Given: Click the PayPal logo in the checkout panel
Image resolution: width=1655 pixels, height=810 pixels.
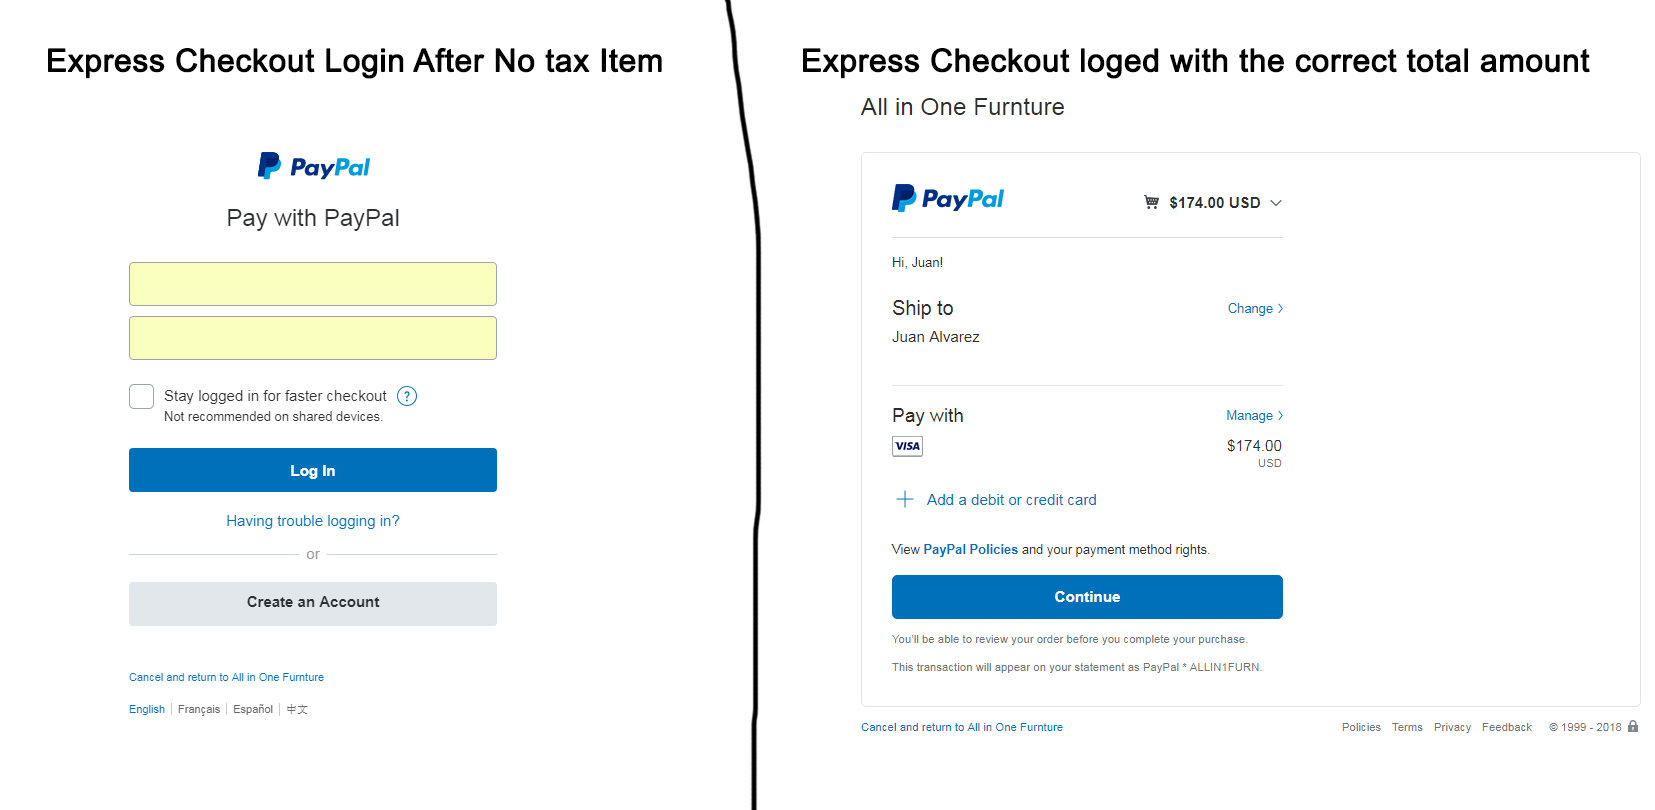Looking at the screenshot, I should click(x=947, y=198).
